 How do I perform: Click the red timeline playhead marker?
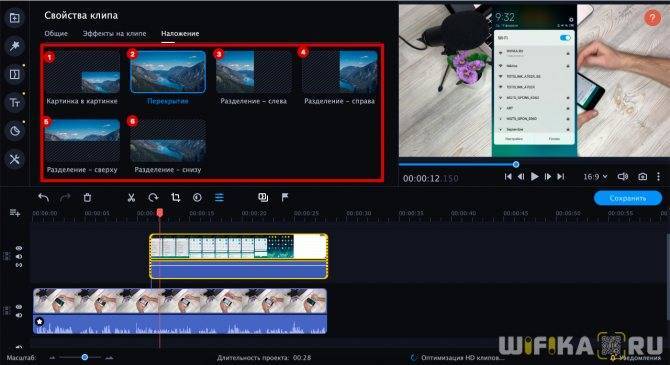coord(159,212)
